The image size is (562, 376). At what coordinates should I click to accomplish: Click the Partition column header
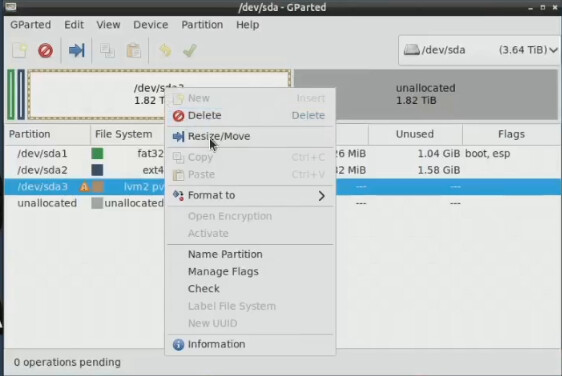(x=47, y=134)
